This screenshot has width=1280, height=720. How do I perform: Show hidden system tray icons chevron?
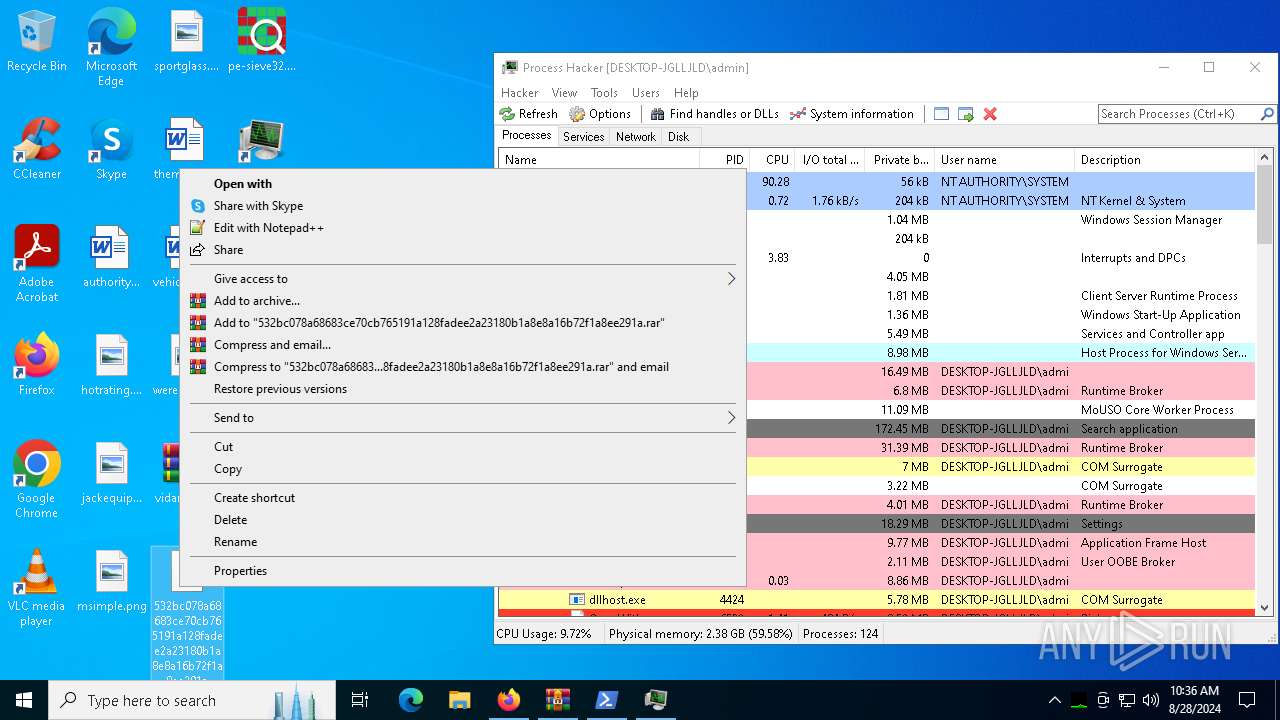[1054, 700]
